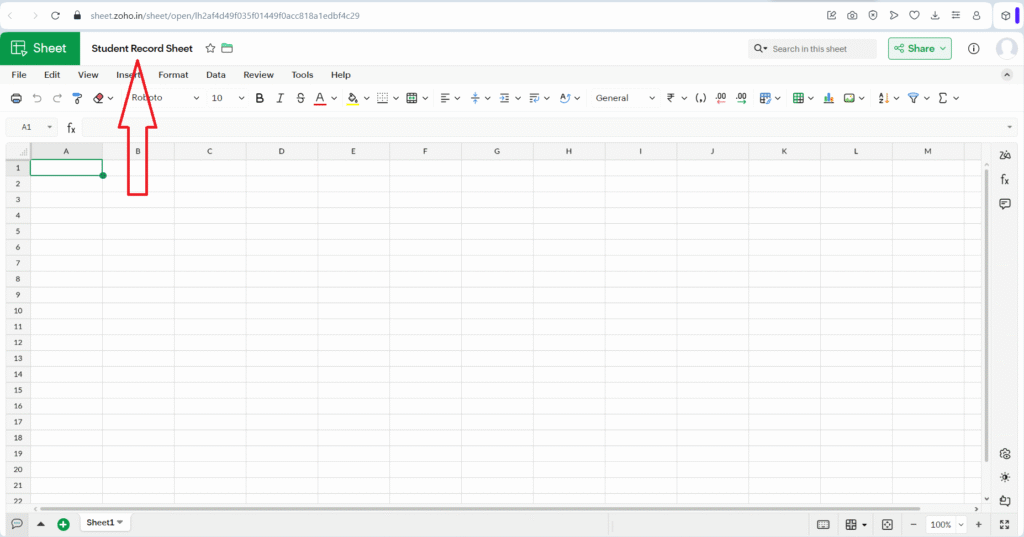Click the green move-to-folder icon
The height and width of the screenshot is (537, 1024).
tap(227, 48)
